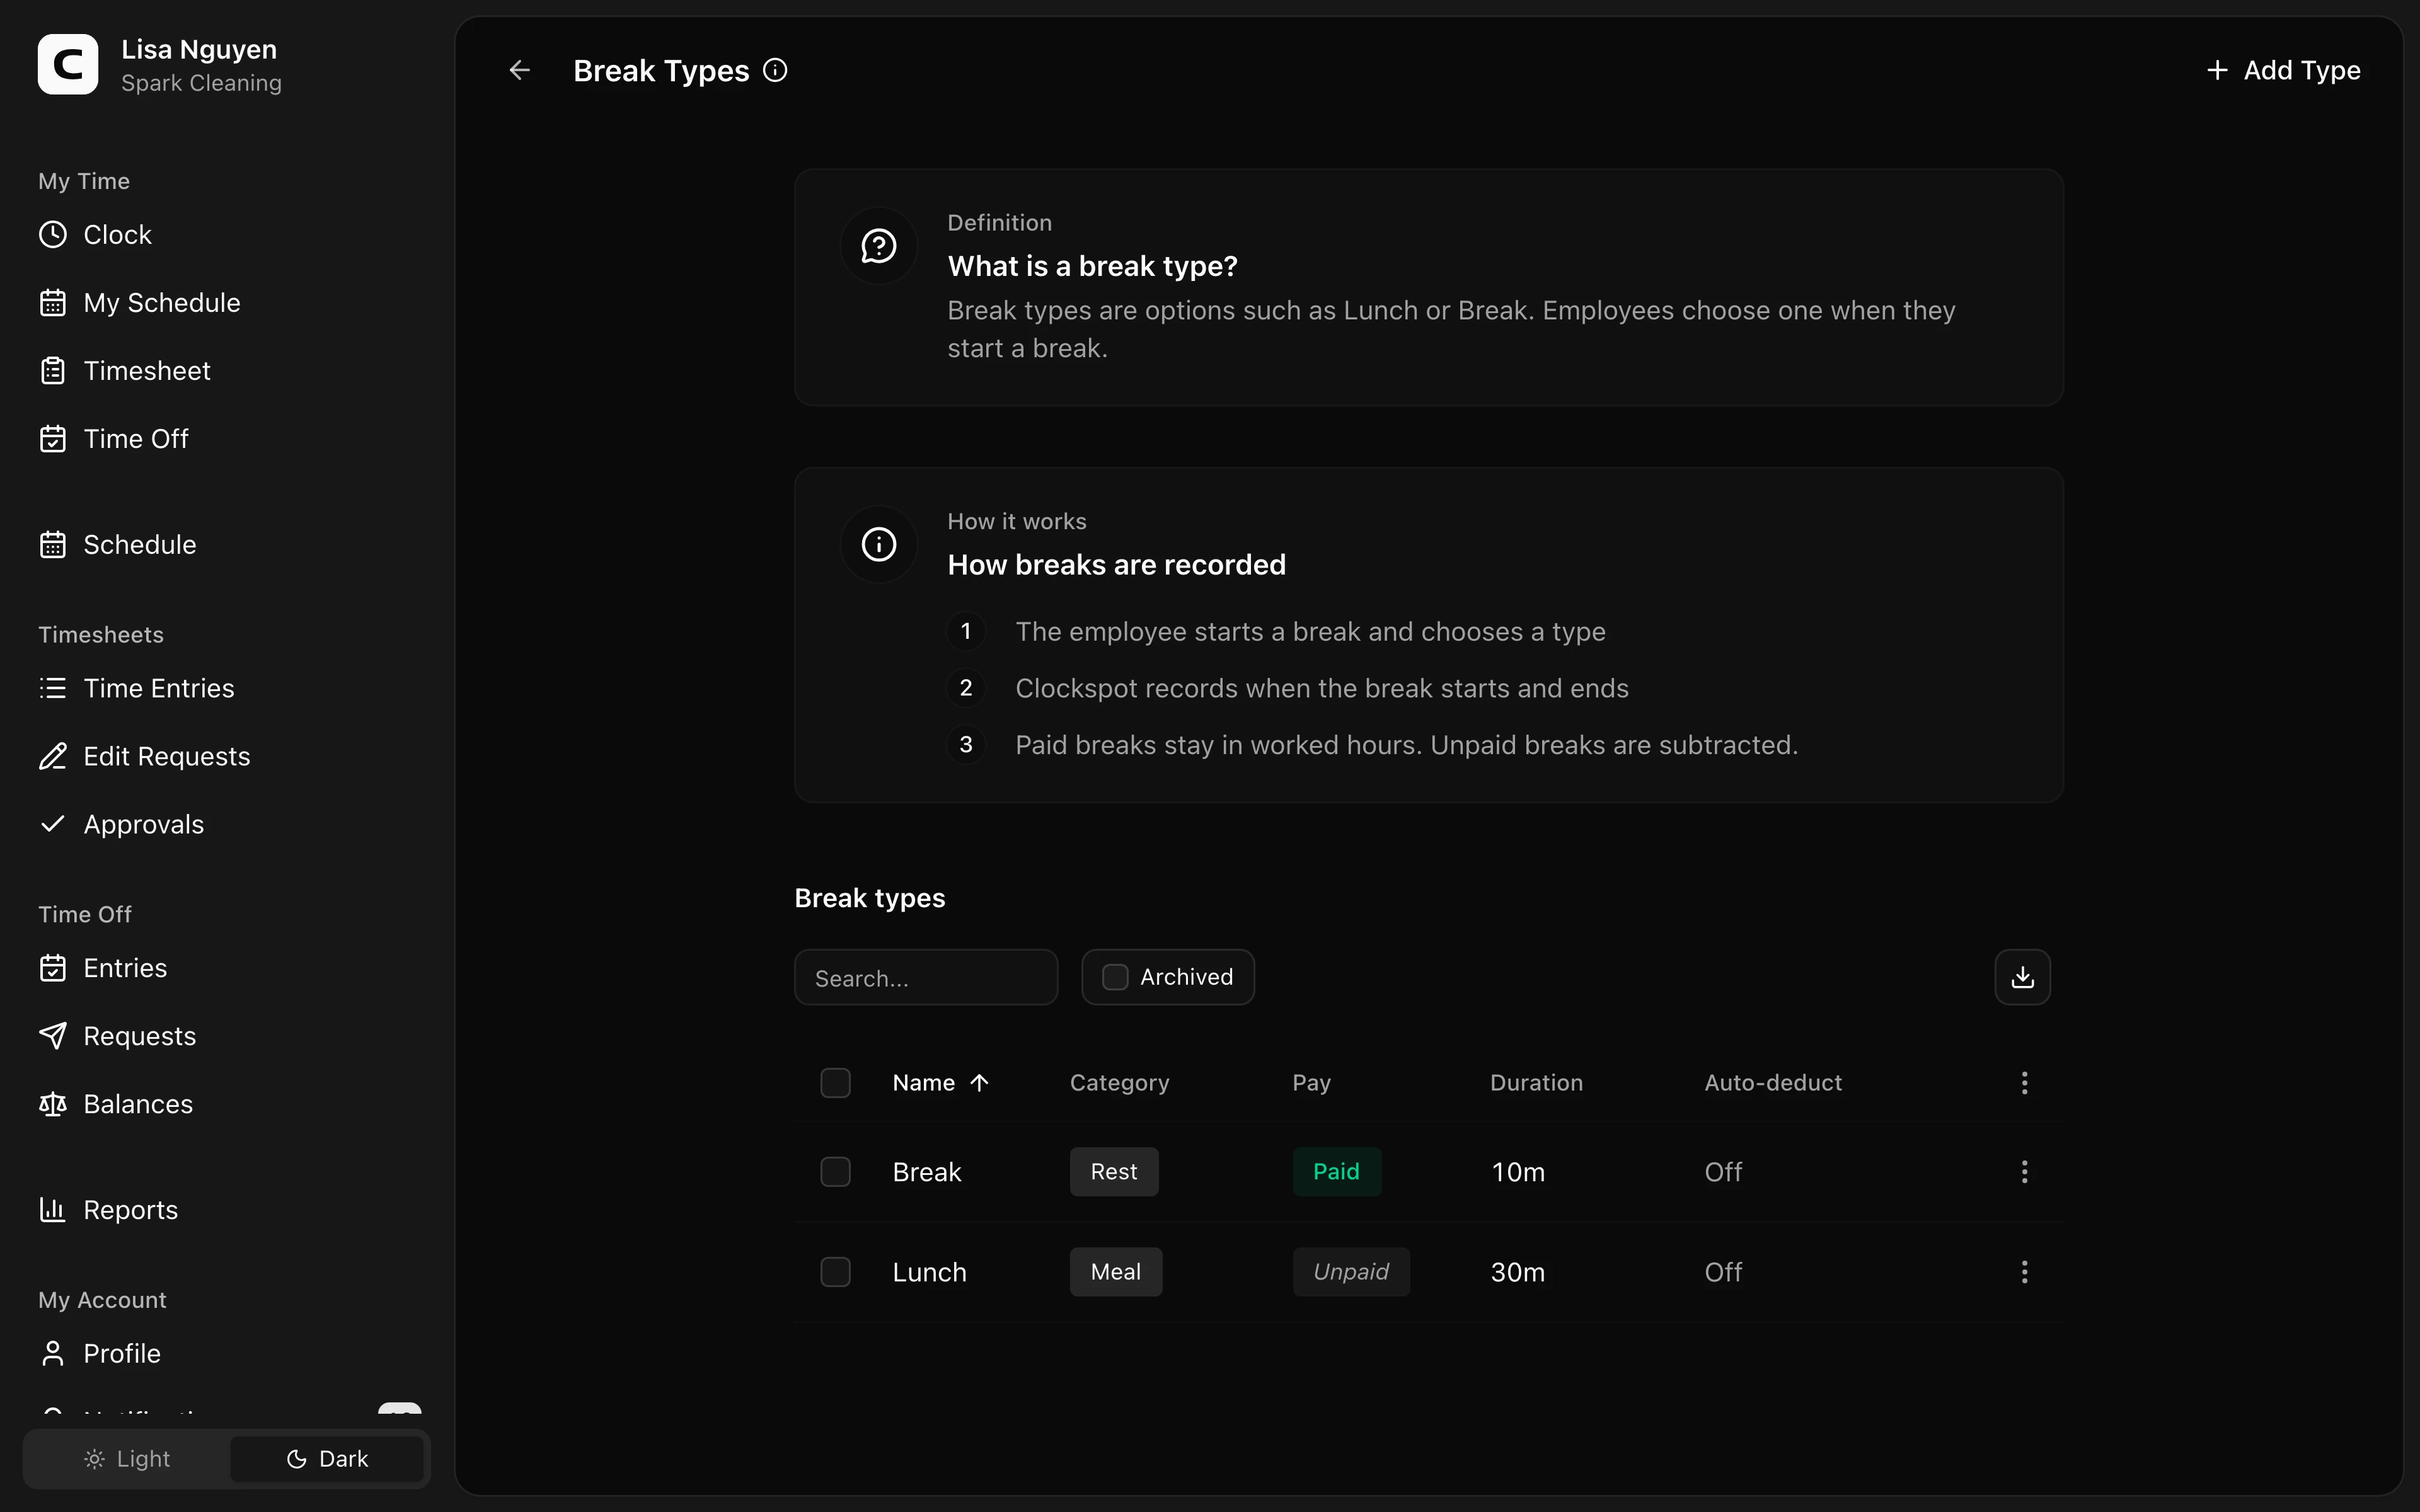Click the My Schedule calendar icon
The width and height of the screenshot is (2420, 1512).
pyautogui.click(x=53, y=303)
